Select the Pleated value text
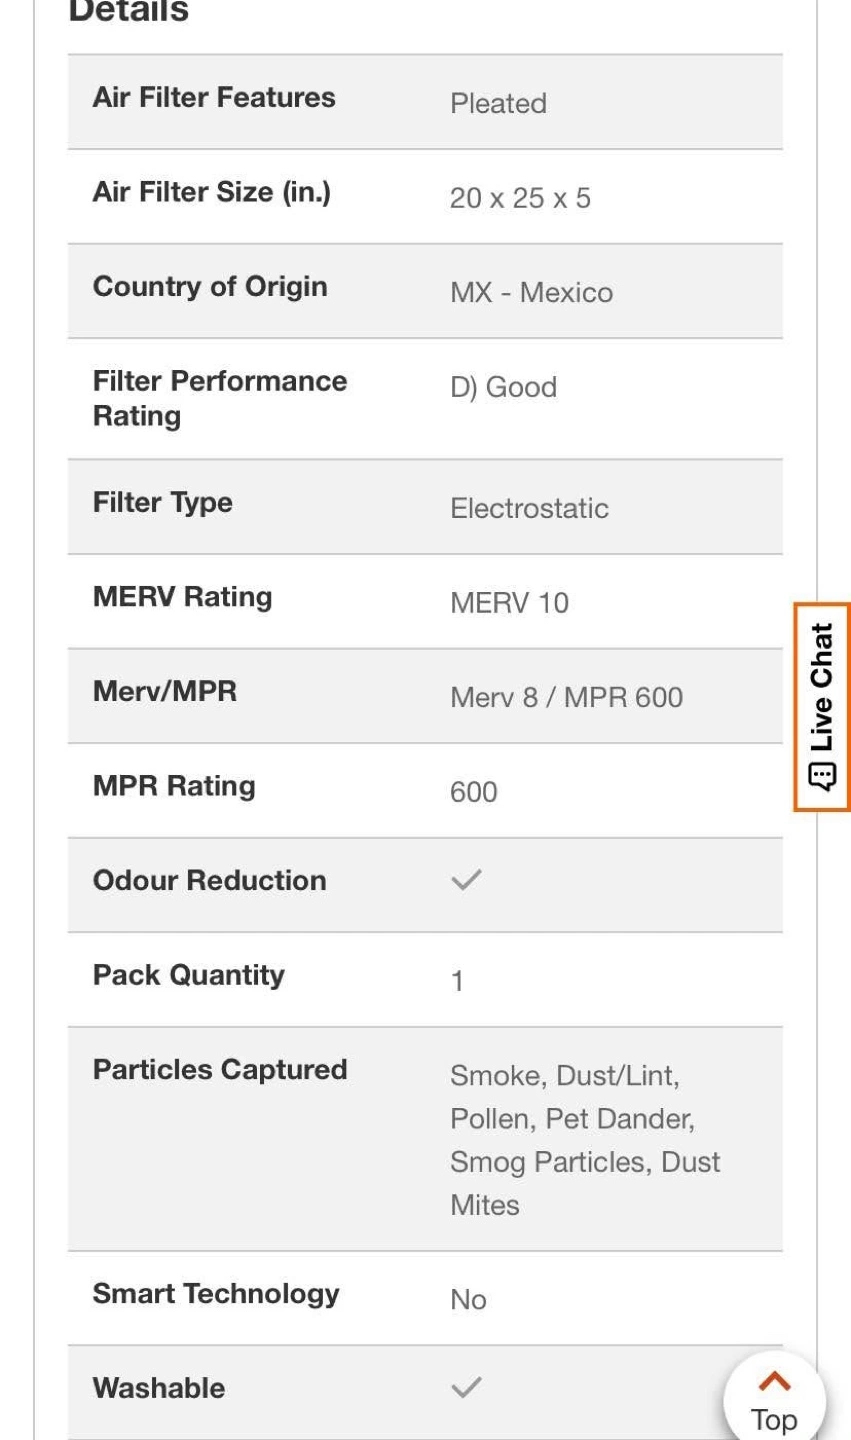851x1440 pixels. point(498,103)
